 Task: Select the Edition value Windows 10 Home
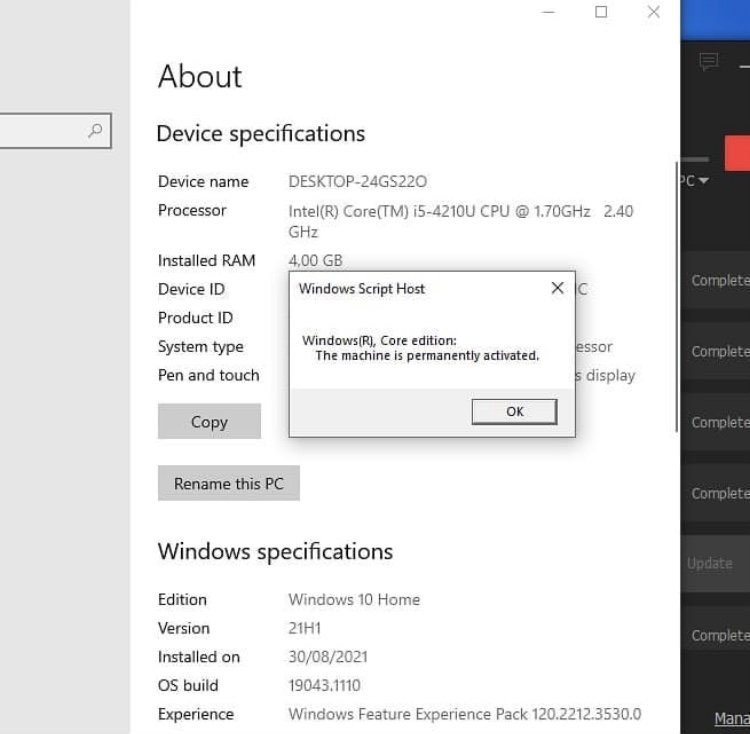(x=354, y=600)
